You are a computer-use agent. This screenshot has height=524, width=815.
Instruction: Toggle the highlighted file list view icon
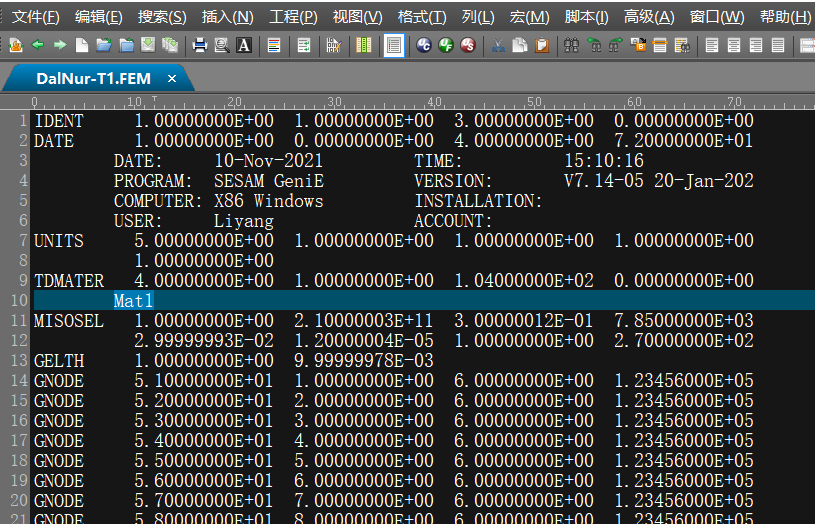393,46
